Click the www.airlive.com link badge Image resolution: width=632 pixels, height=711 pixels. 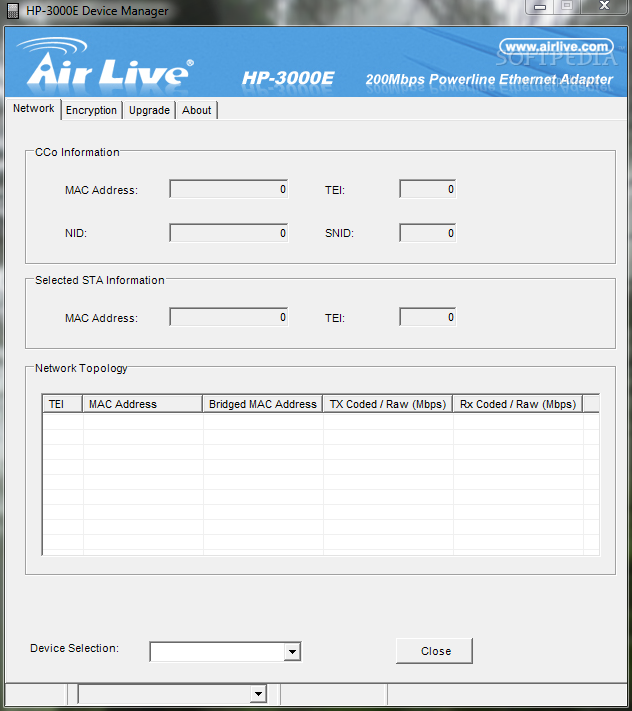pyautogui.click(x=556, y=47)
